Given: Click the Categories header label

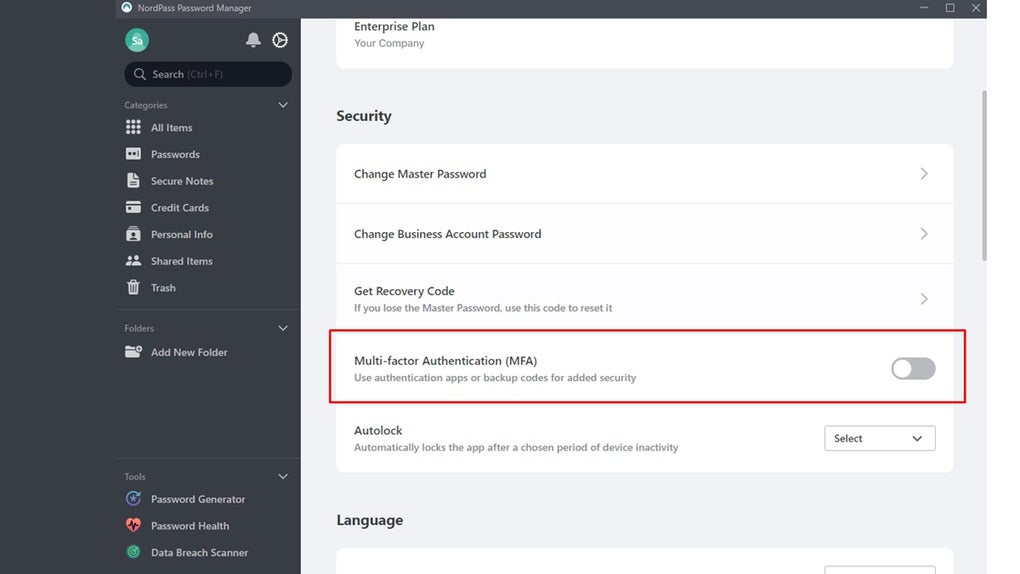Looking at the screenshot, I should (146, 105).
